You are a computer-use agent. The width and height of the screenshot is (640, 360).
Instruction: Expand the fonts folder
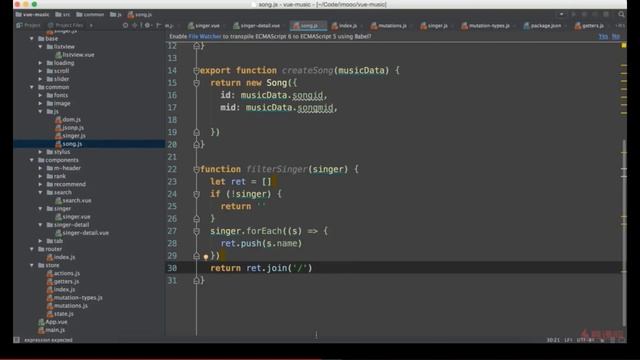(x=40, y=95)
